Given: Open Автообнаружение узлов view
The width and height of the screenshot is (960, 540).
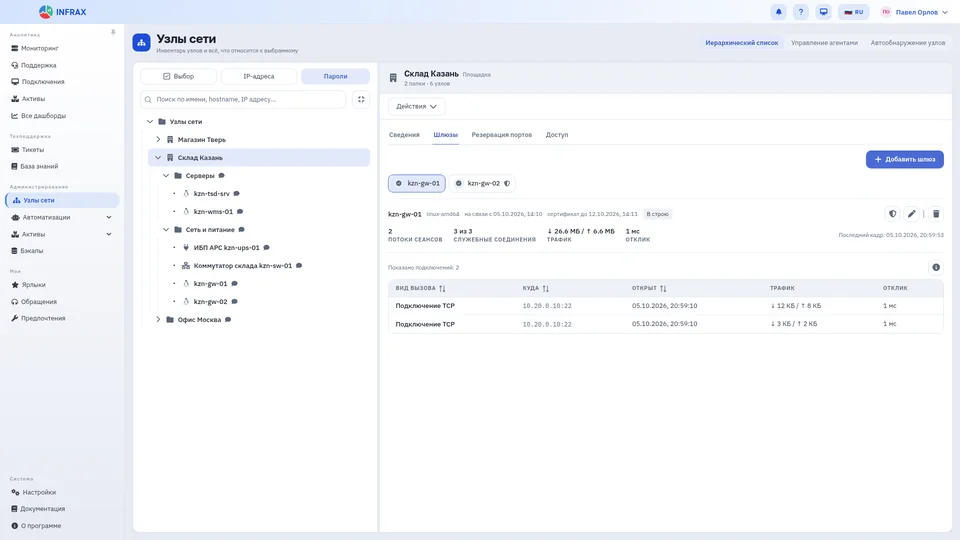Looking at the screenshot, I should (908, 43).
